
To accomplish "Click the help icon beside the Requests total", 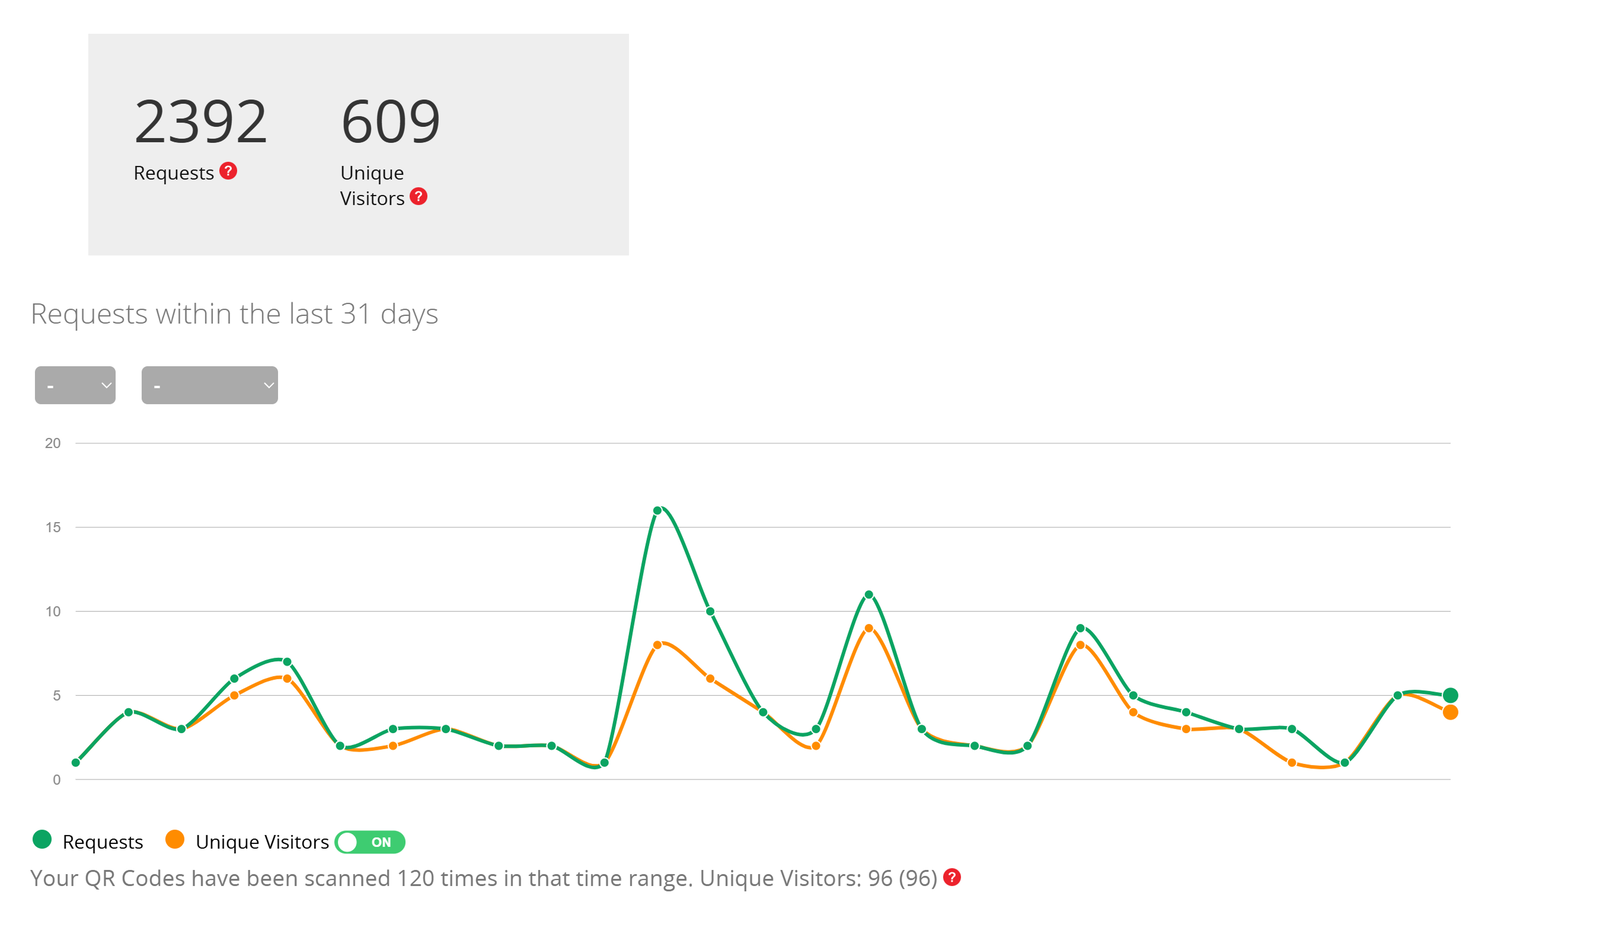I will click(x=228, y=171).
